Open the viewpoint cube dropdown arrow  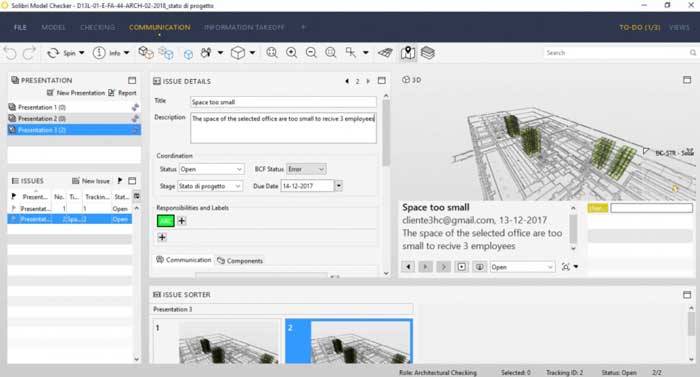click(252, 53)
